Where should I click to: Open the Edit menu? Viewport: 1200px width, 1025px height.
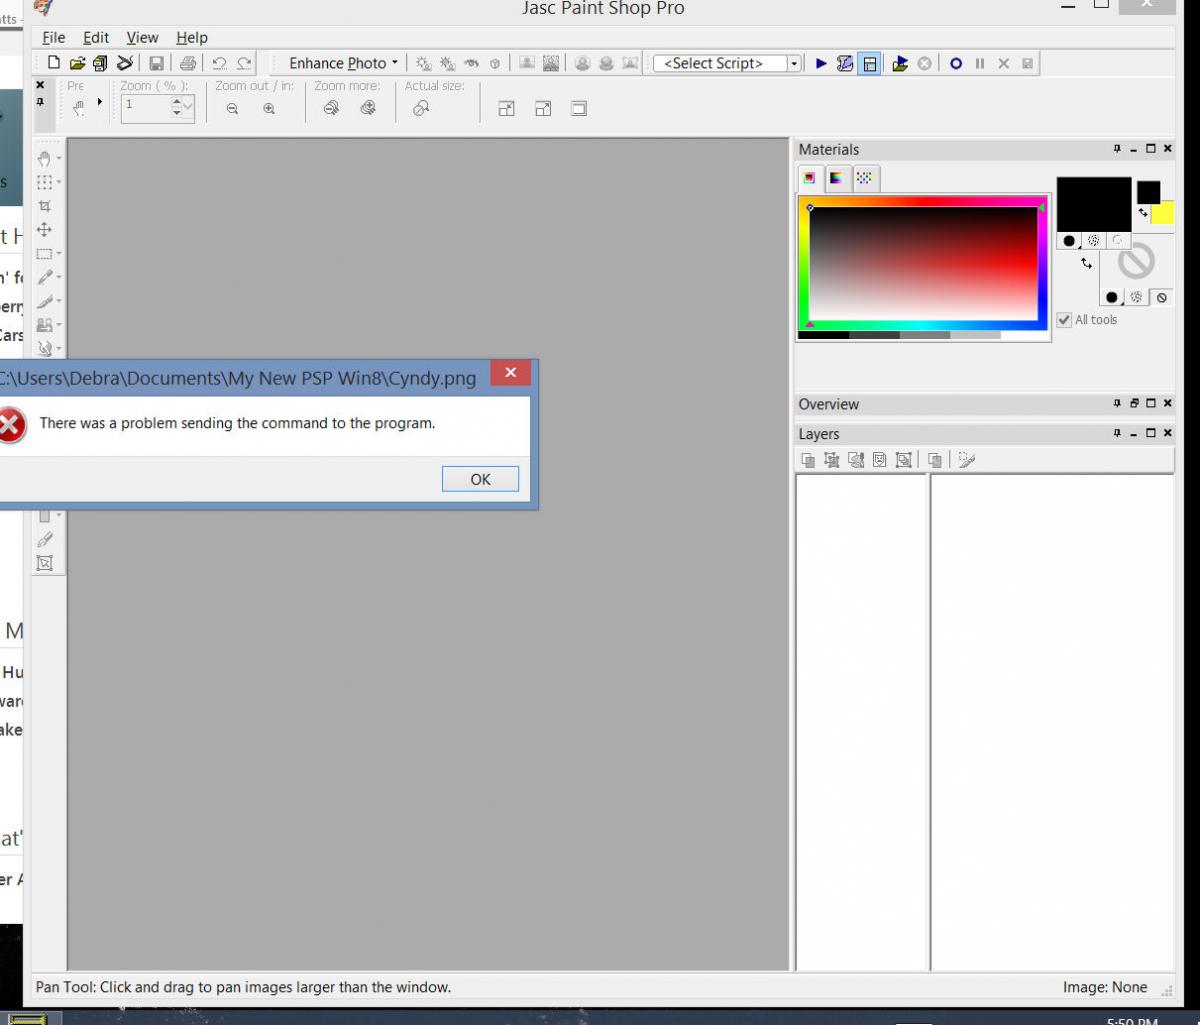click(96, 37)
